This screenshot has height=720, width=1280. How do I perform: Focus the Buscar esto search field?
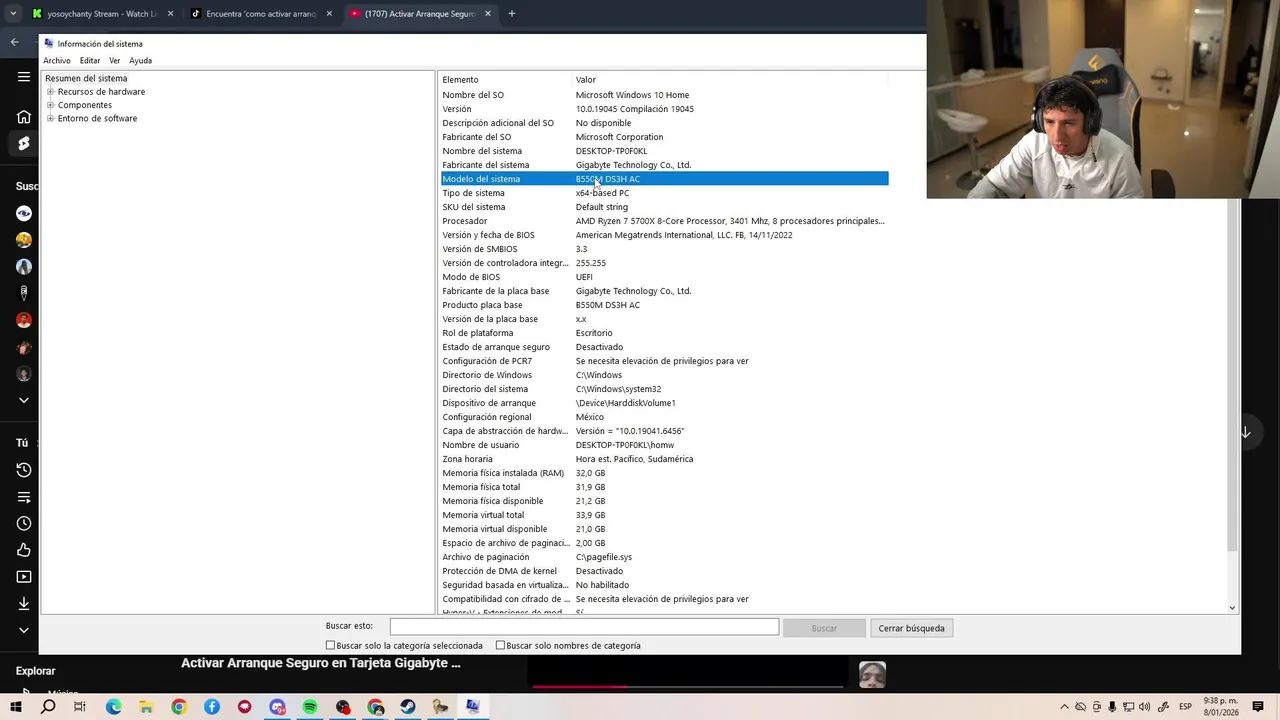tap(584, 627)
